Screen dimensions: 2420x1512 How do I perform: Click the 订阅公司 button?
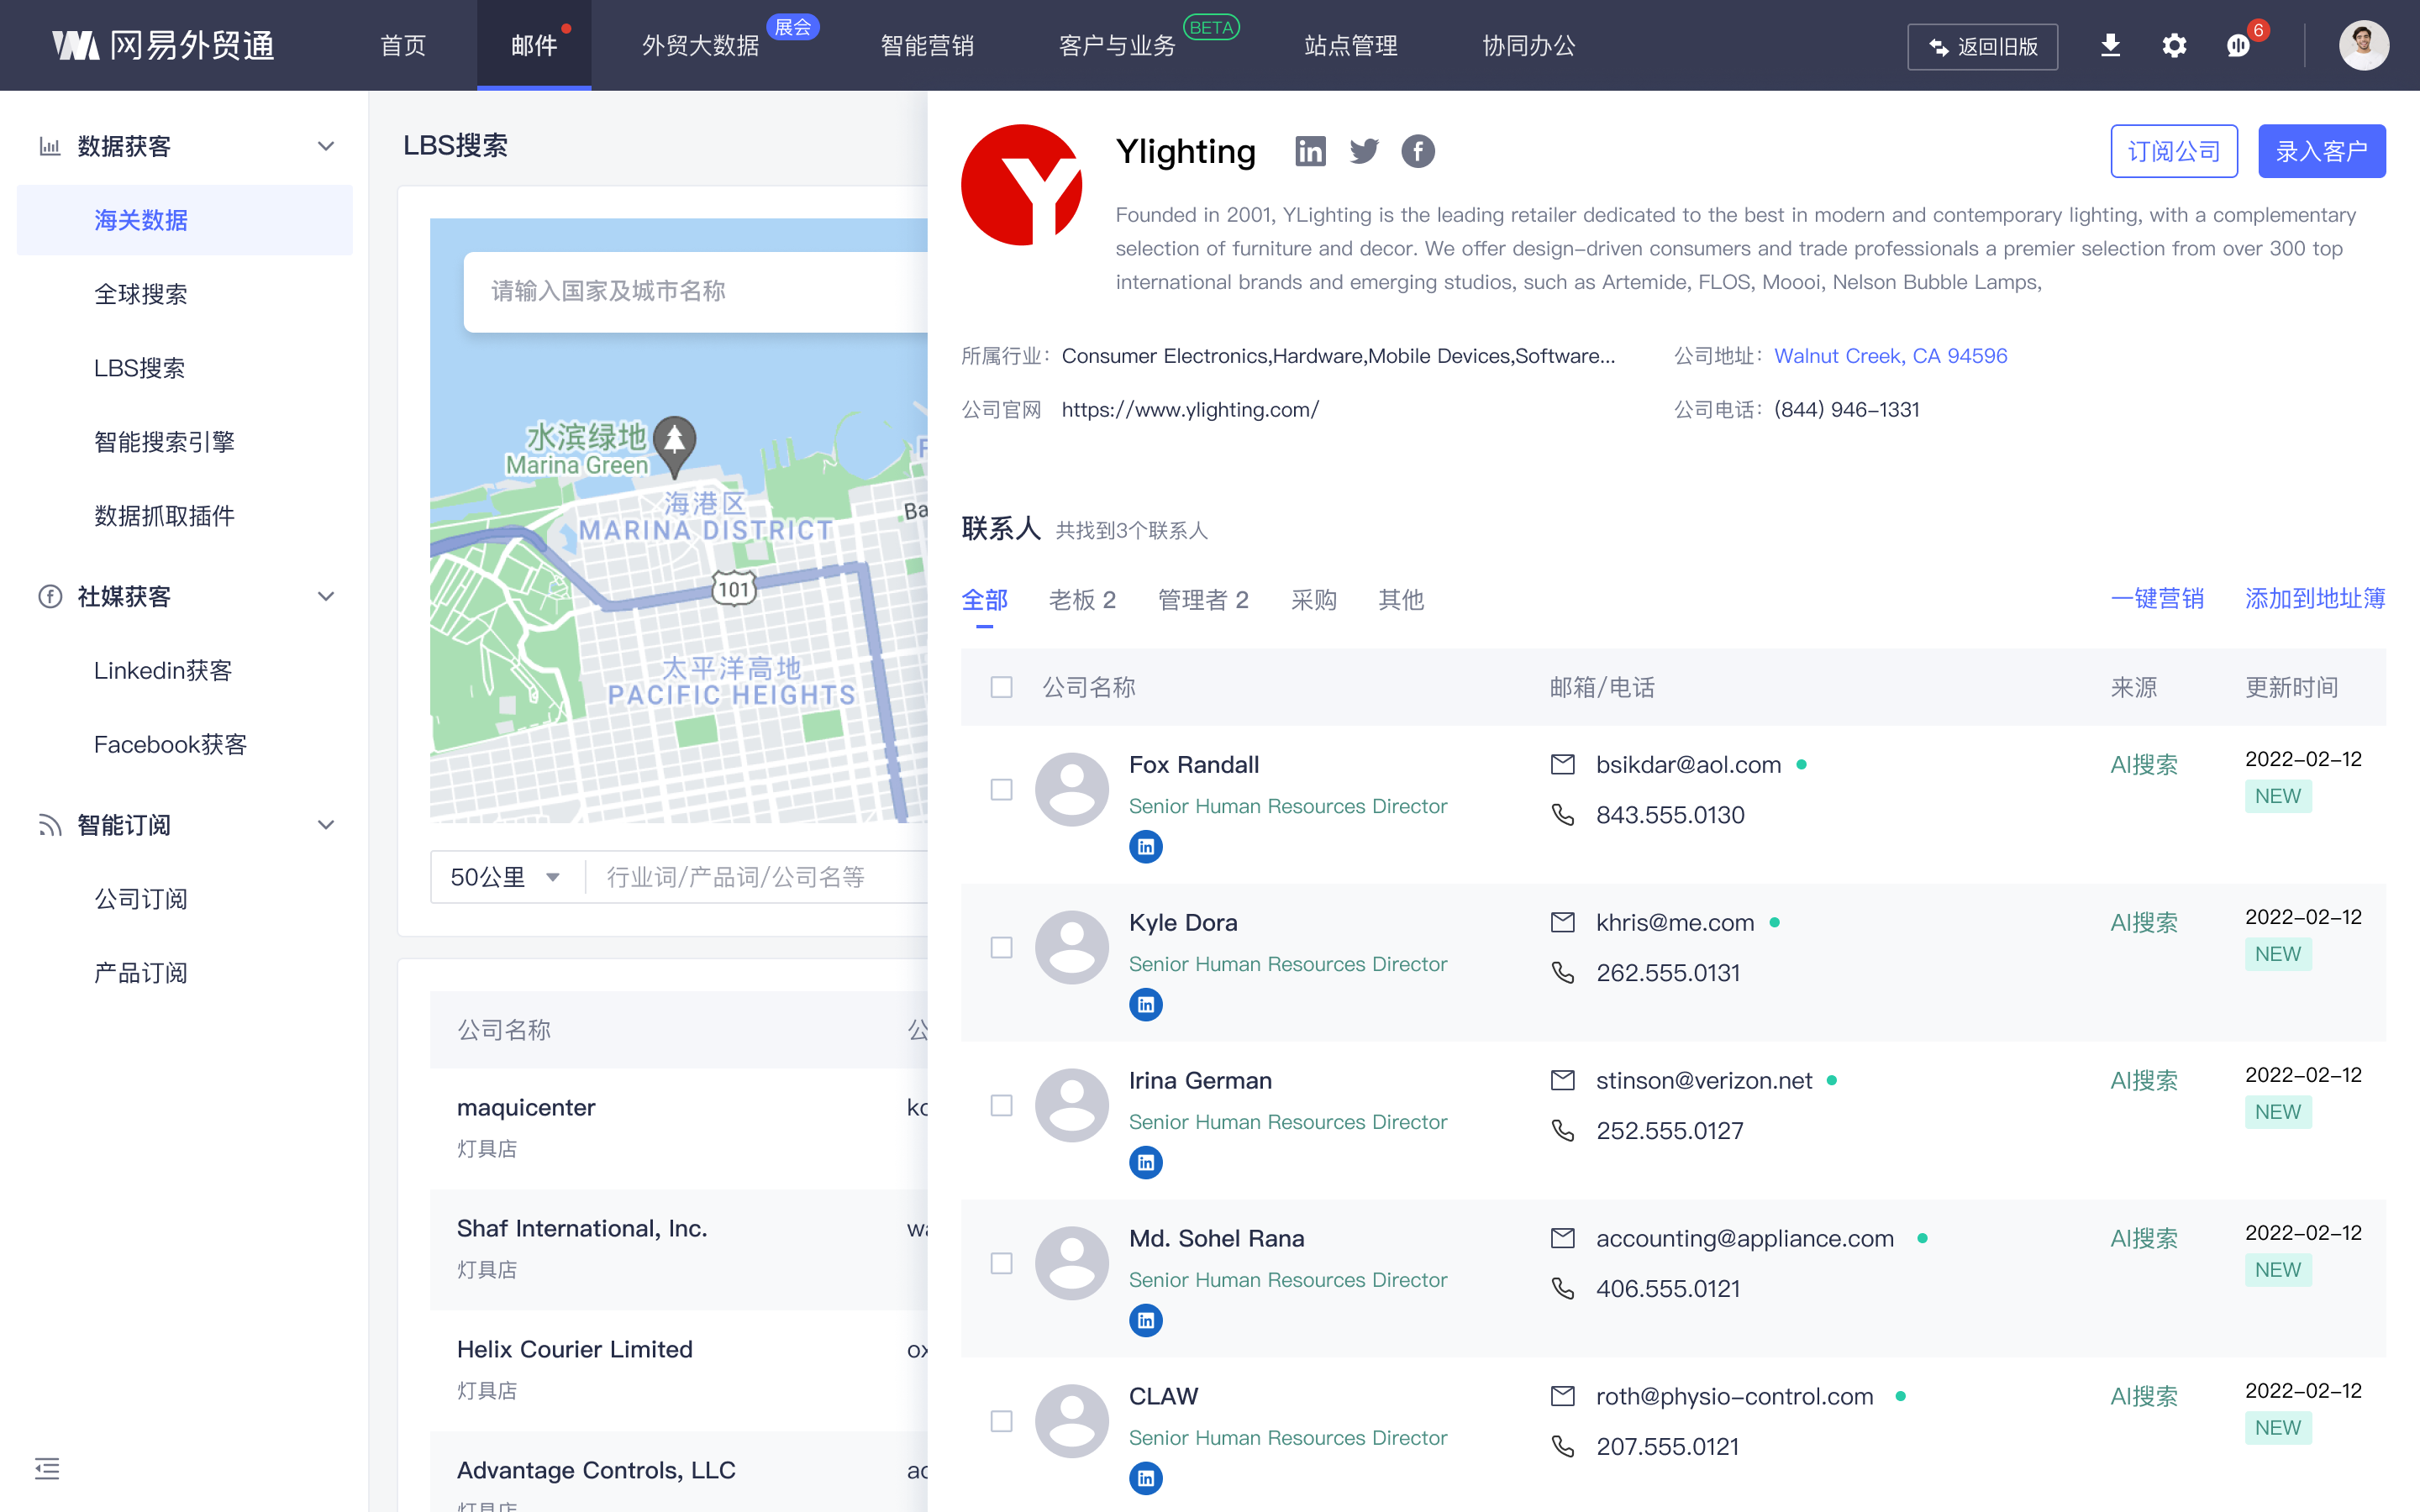2174,151
